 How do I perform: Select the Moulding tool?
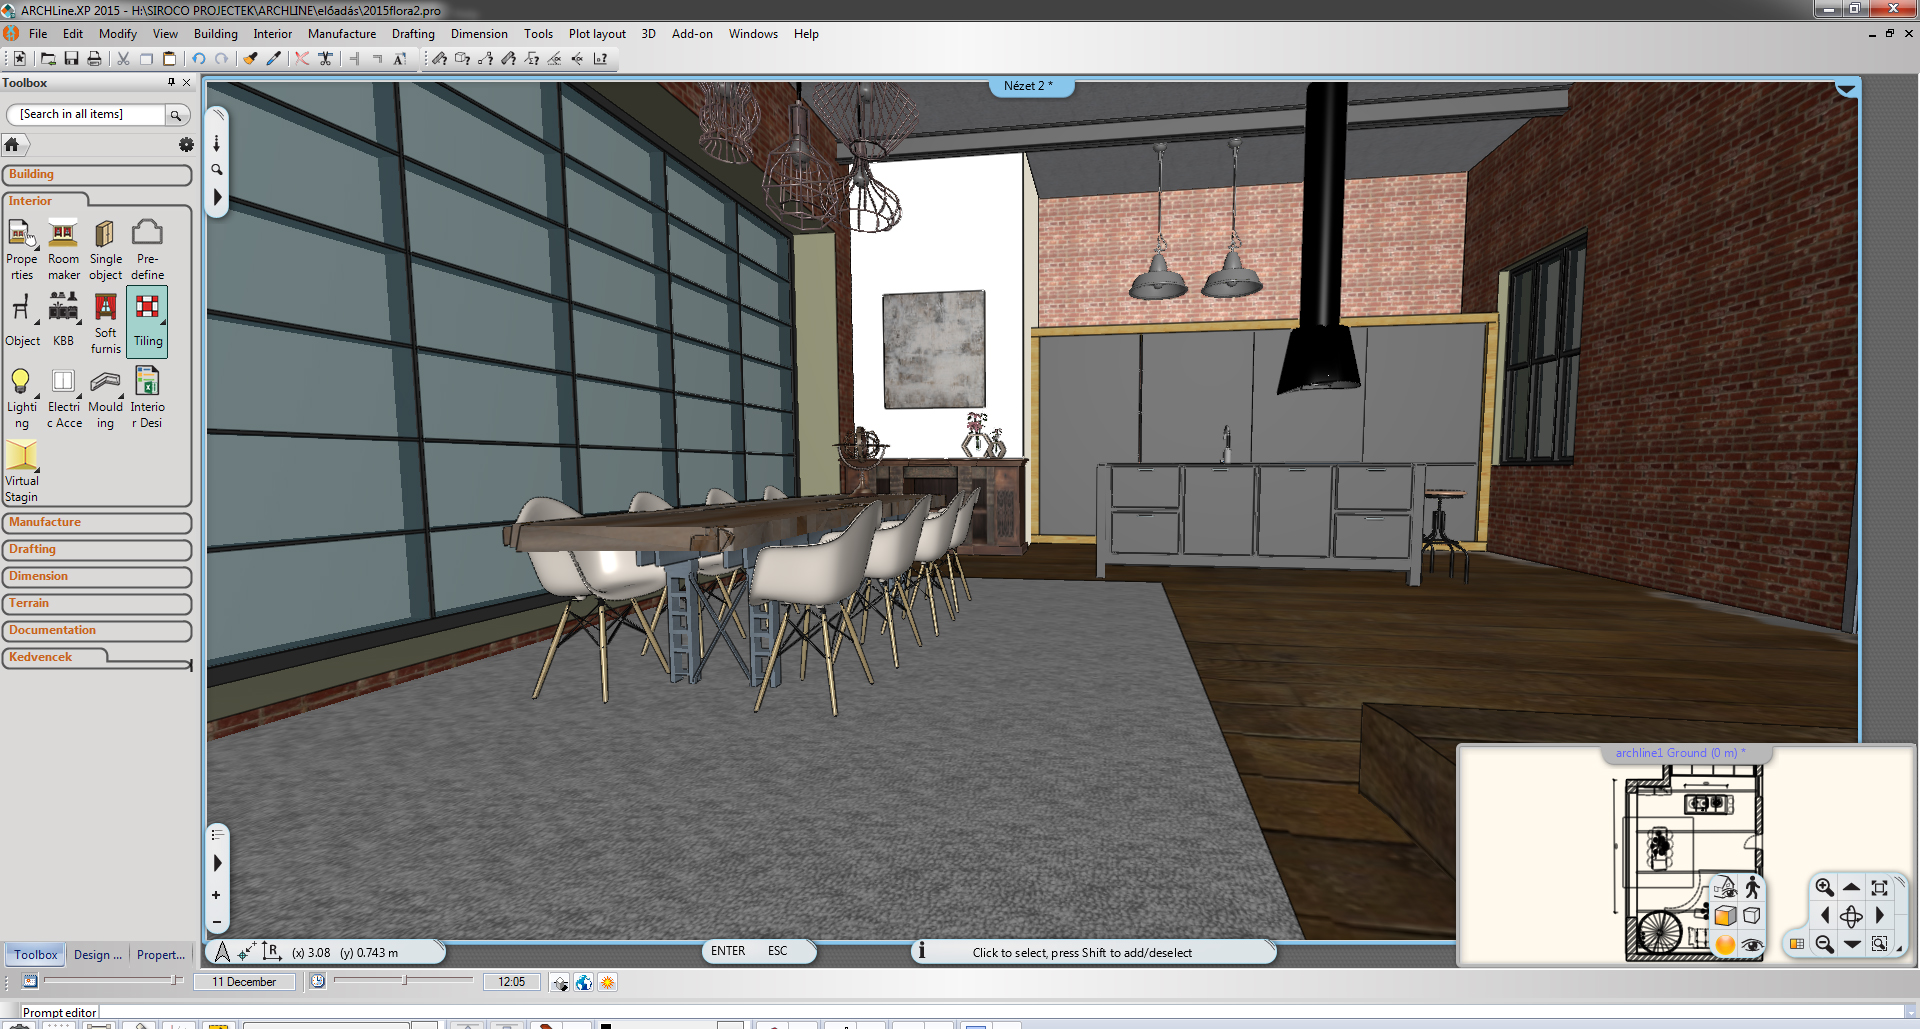105,397
